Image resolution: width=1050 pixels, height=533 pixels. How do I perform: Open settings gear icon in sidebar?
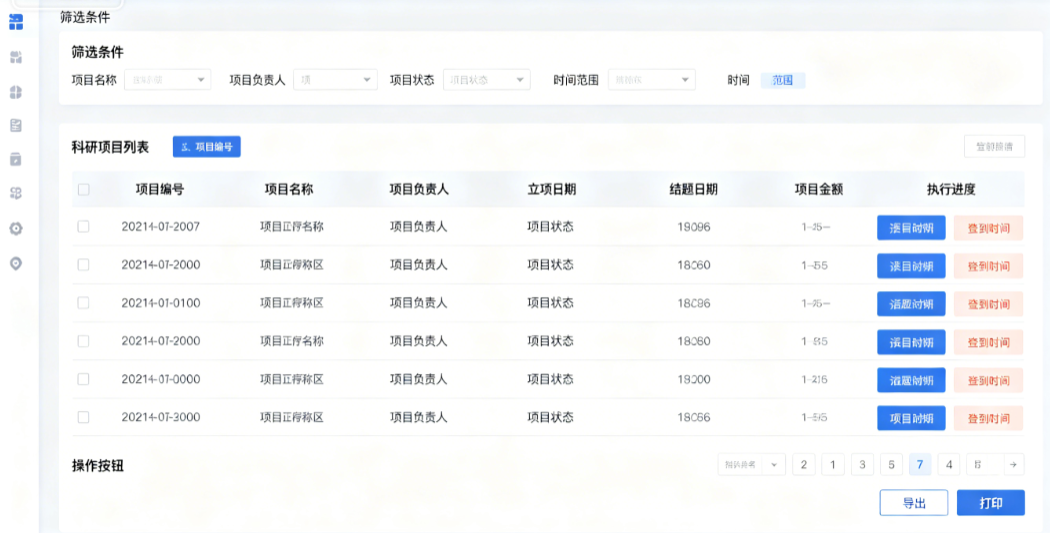pos(16,228)
